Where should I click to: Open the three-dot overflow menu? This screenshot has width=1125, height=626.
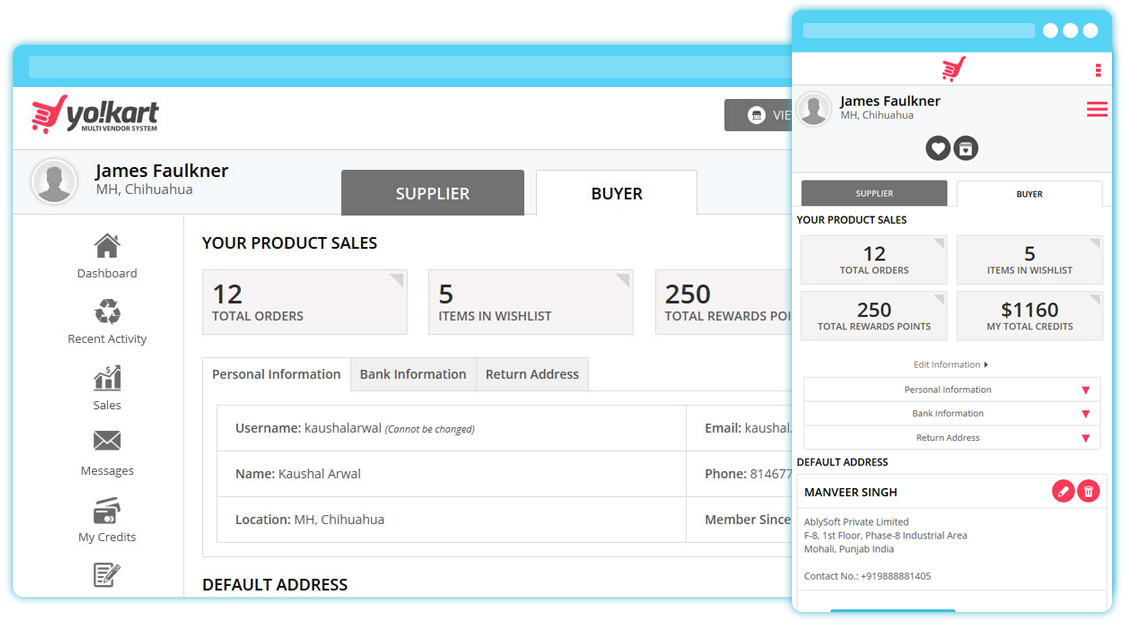1097,68
